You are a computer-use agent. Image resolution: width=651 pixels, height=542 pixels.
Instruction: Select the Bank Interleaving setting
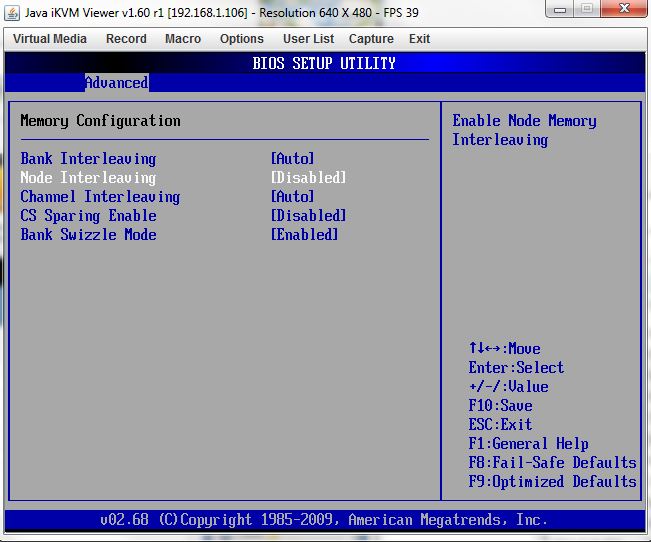click(88, 159)
